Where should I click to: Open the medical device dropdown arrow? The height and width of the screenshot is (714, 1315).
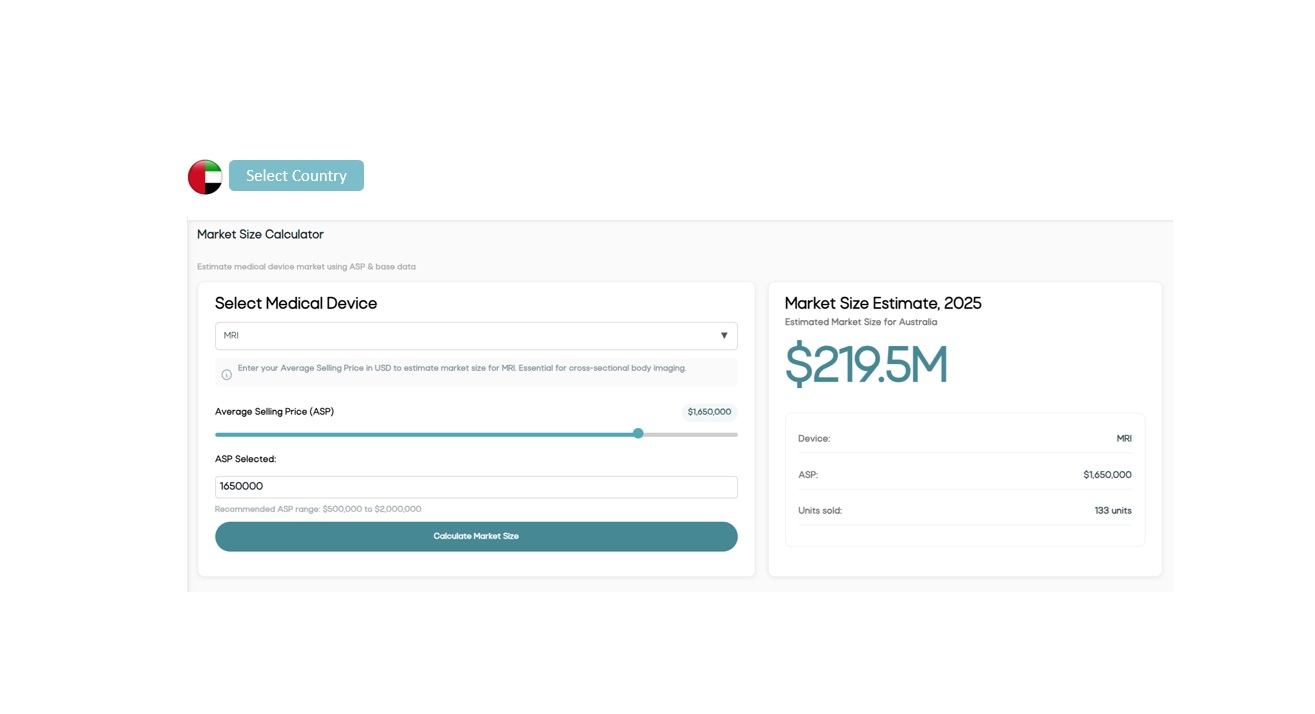(x=723, y=335)
